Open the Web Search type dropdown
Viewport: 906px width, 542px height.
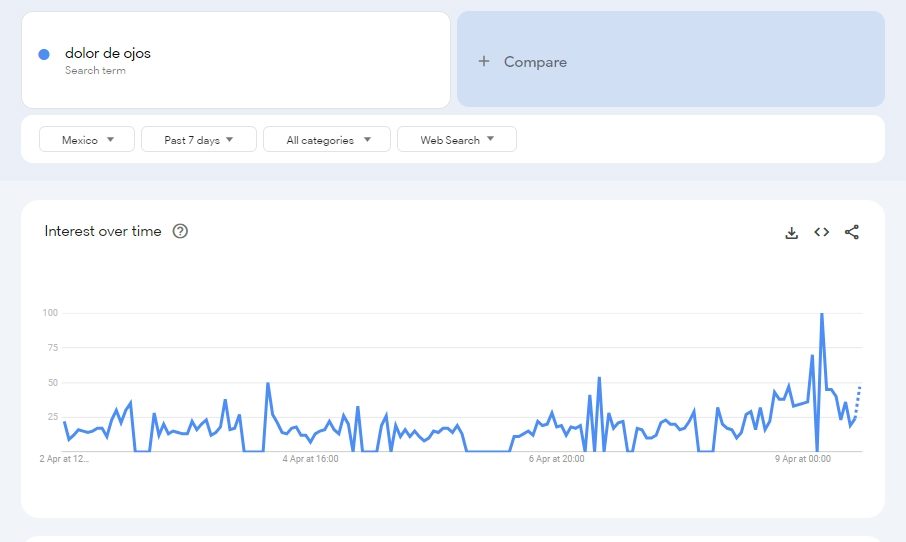[457, 139]
